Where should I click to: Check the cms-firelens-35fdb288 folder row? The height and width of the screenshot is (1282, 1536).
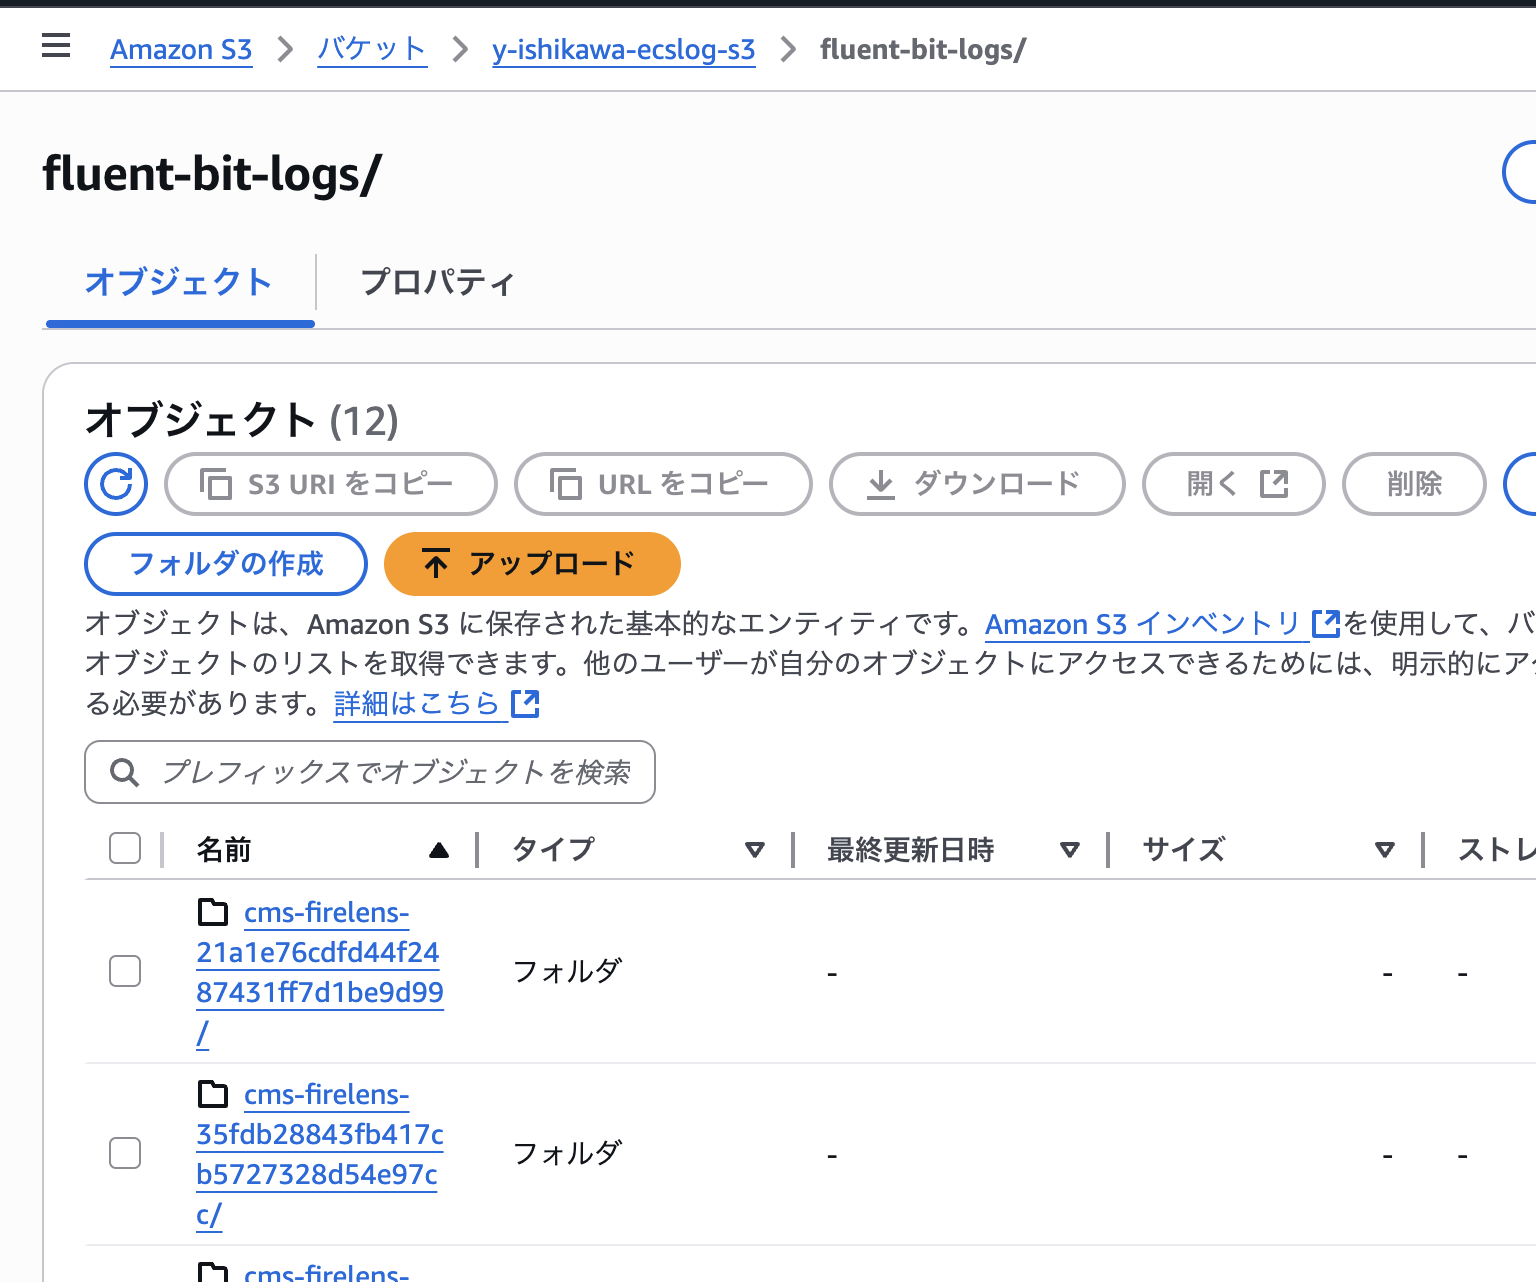coord(125,1153)
